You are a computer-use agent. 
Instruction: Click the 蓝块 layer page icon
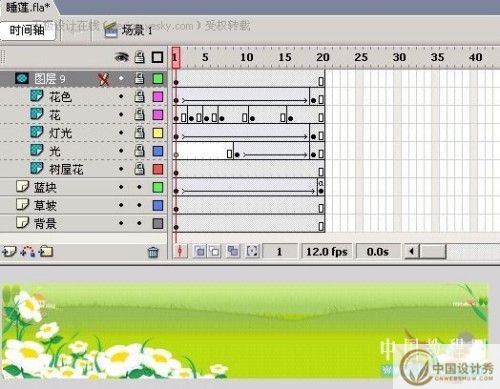[22, 186]
